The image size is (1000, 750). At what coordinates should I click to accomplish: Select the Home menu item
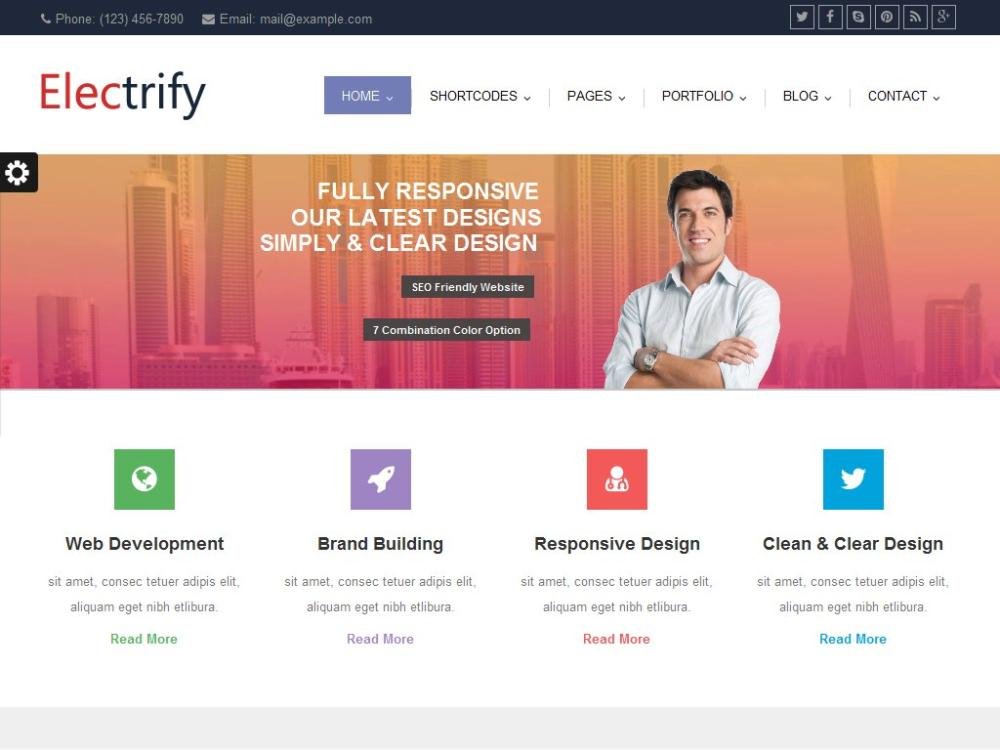[x=367, y=96]
